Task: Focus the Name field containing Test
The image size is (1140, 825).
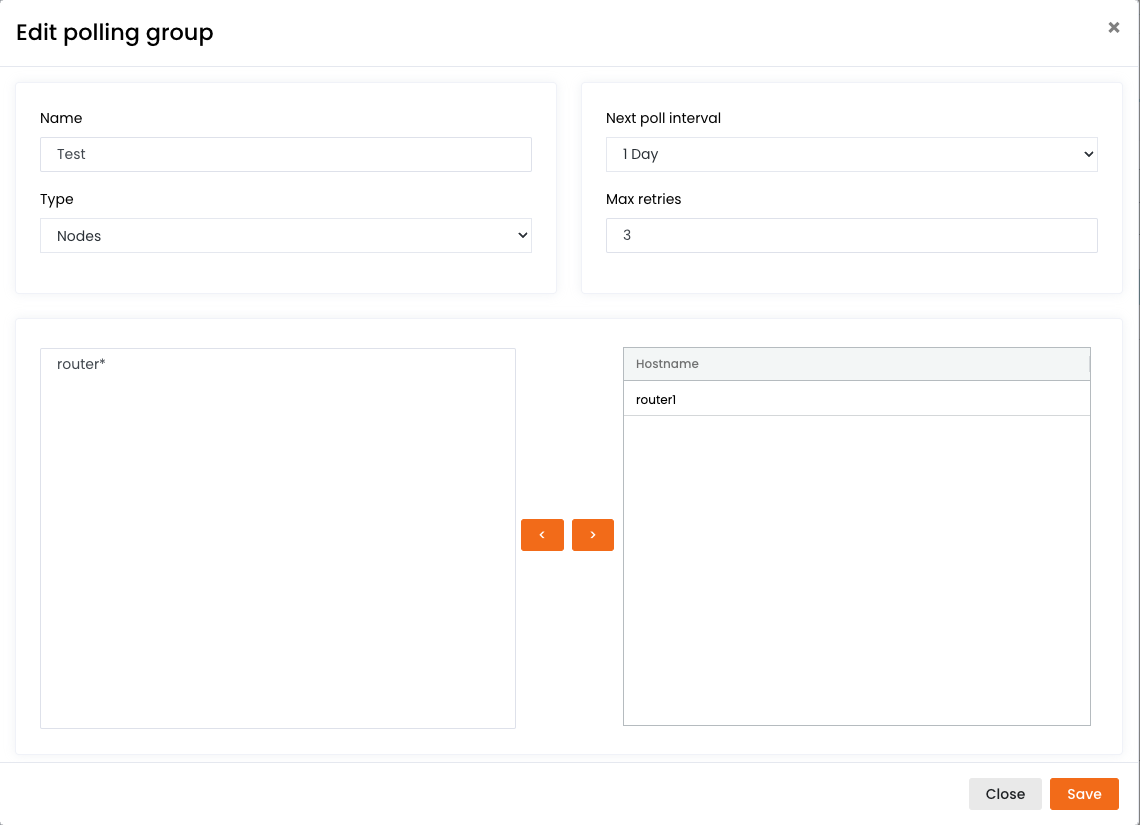Action: click(x=285, y=155)
